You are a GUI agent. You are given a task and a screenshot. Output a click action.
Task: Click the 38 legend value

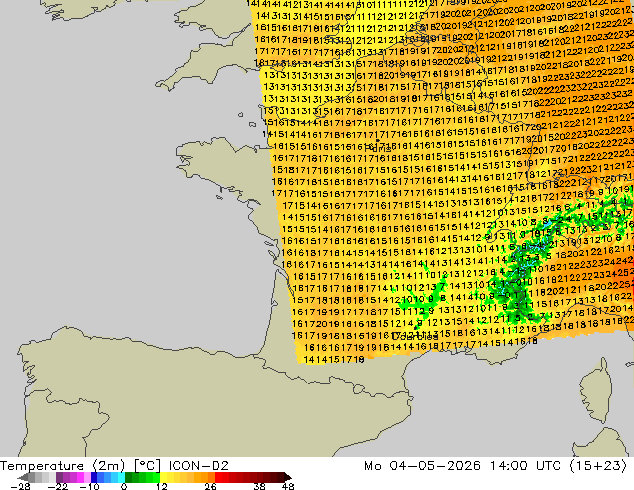point(260,486)
